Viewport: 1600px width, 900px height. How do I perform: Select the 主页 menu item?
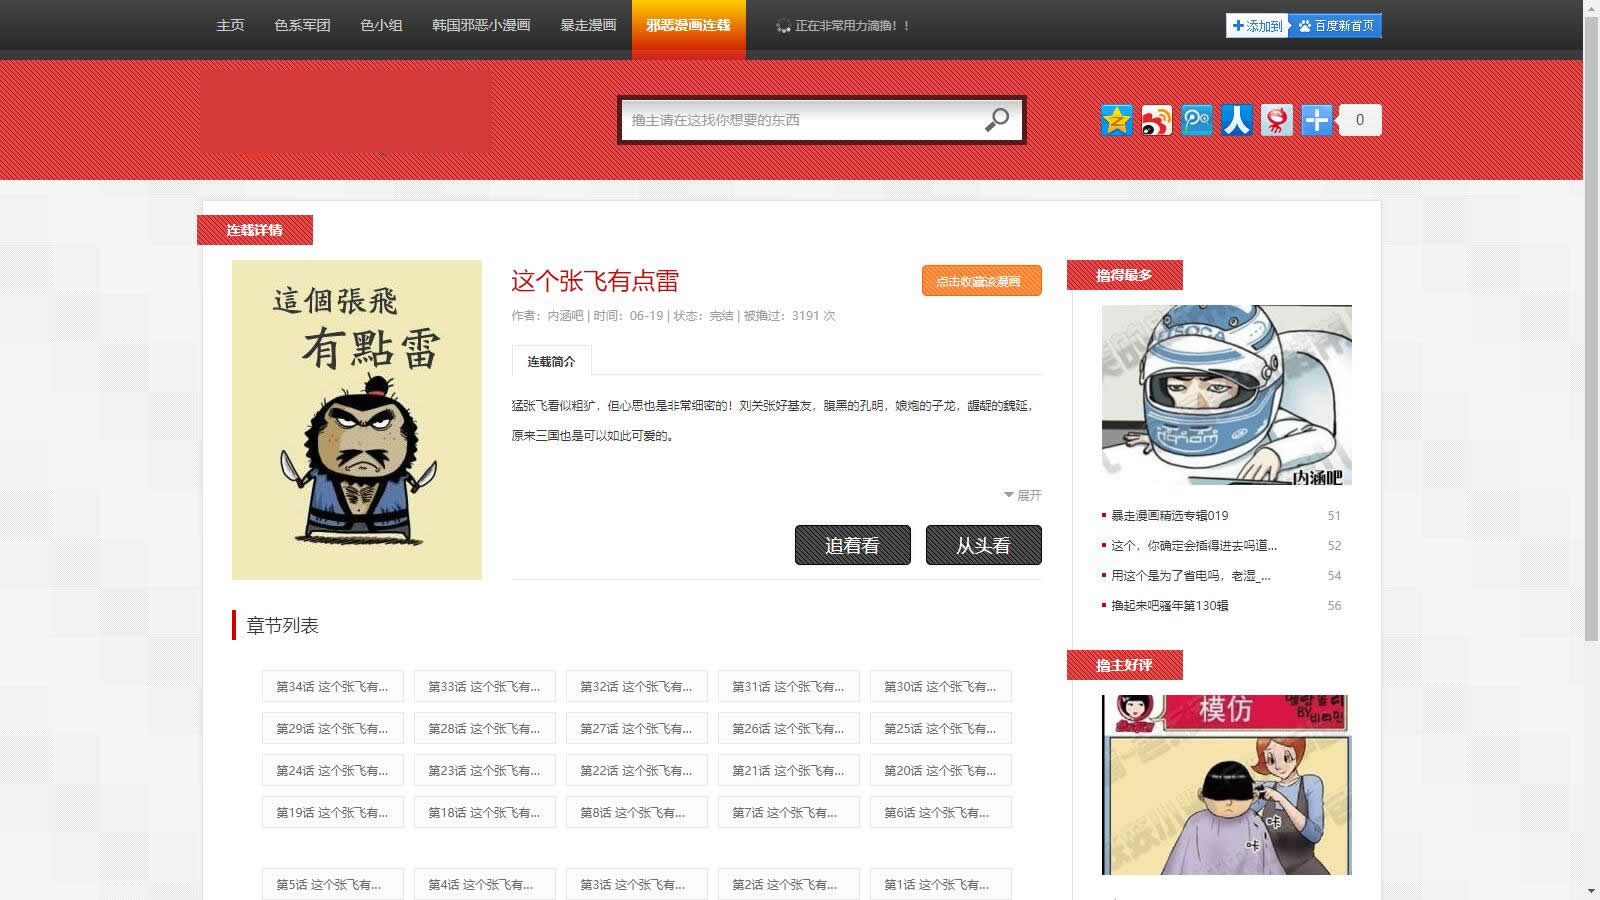[x=230, y=26]
